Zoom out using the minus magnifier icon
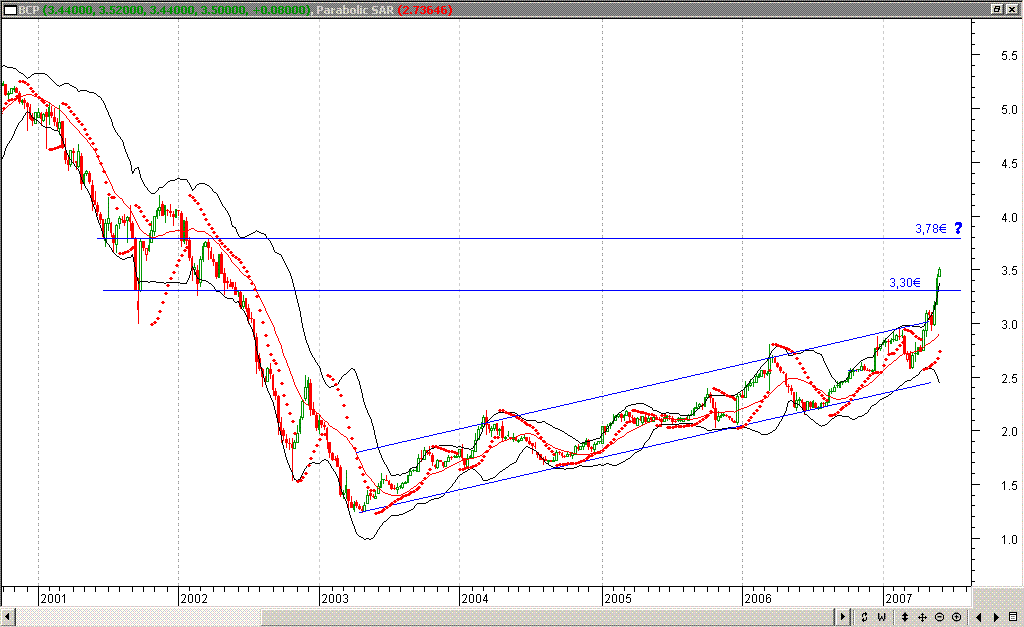The image size is (1024, 627). pyautogui.click(x=940, y=617)
